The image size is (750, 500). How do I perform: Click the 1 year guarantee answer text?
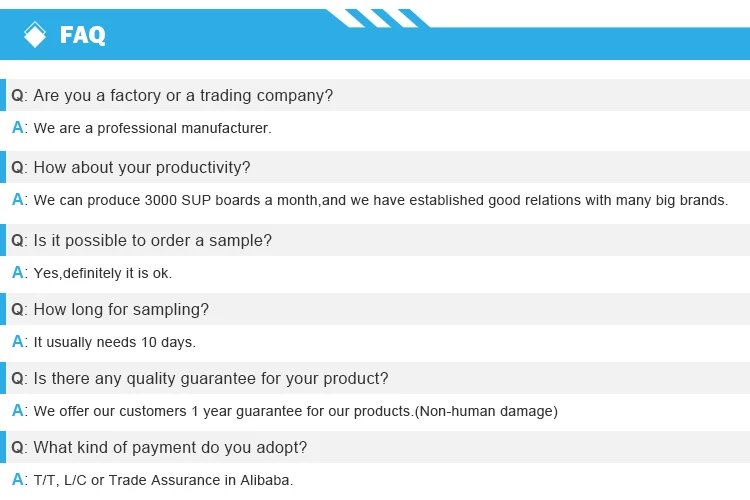click(x=296, y=411)
